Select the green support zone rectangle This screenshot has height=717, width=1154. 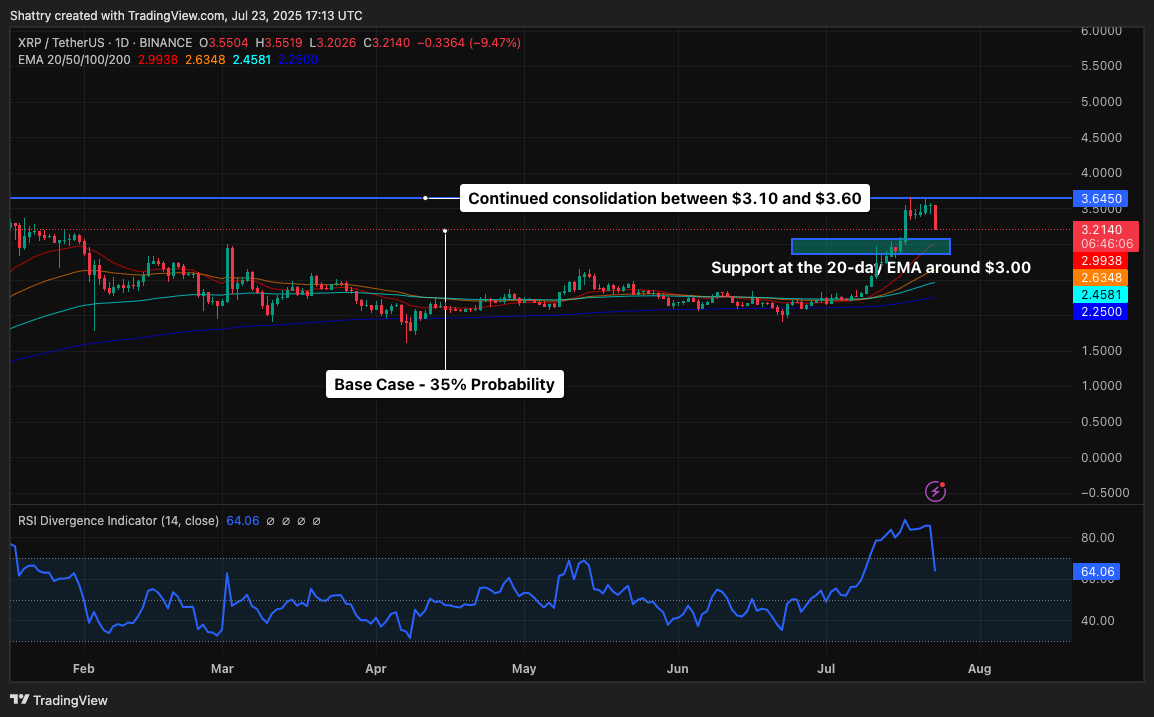(x=870, y=246)
